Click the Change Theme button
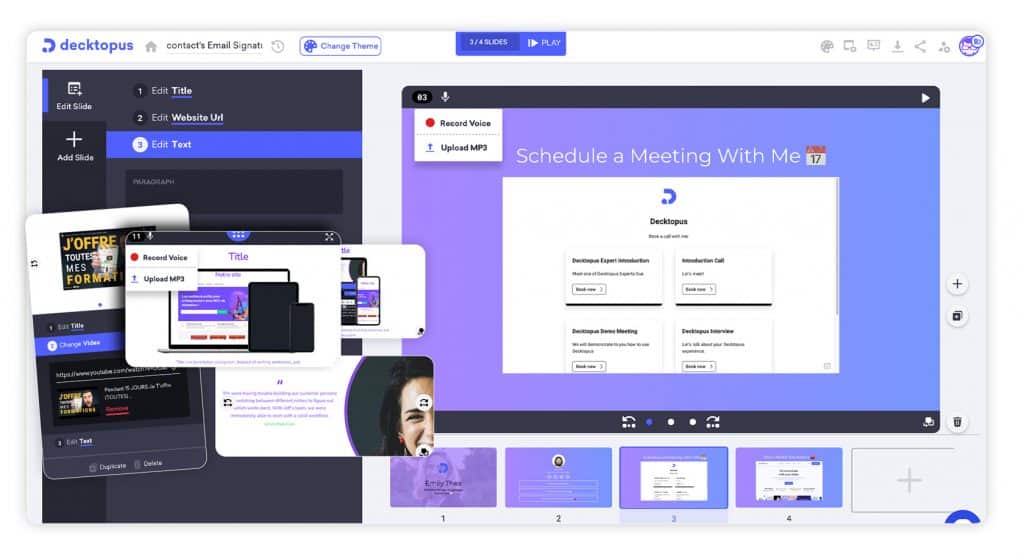1024x558 pixels. 341,46
